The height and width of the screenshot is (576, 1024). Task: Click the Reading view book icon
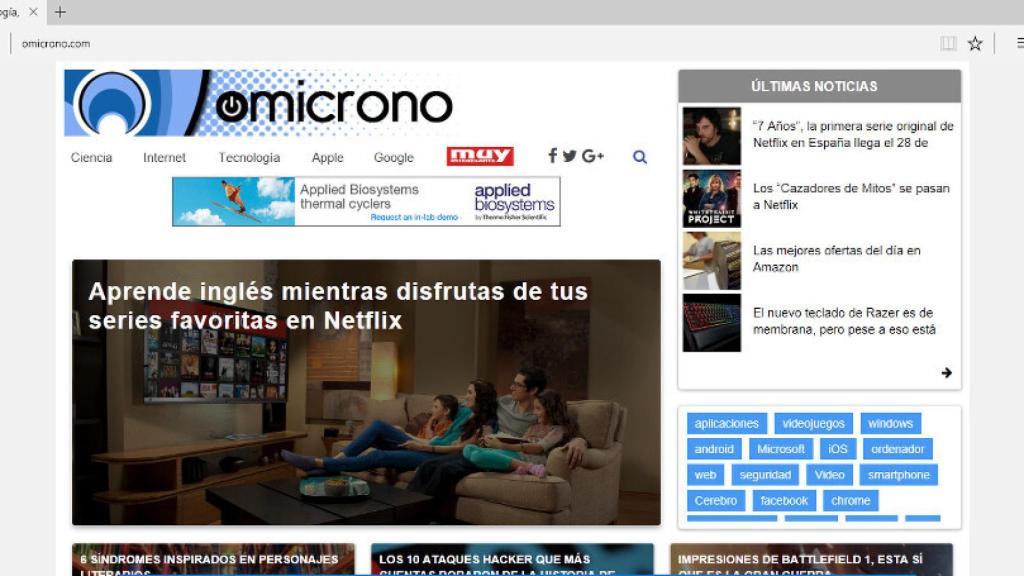948,43
